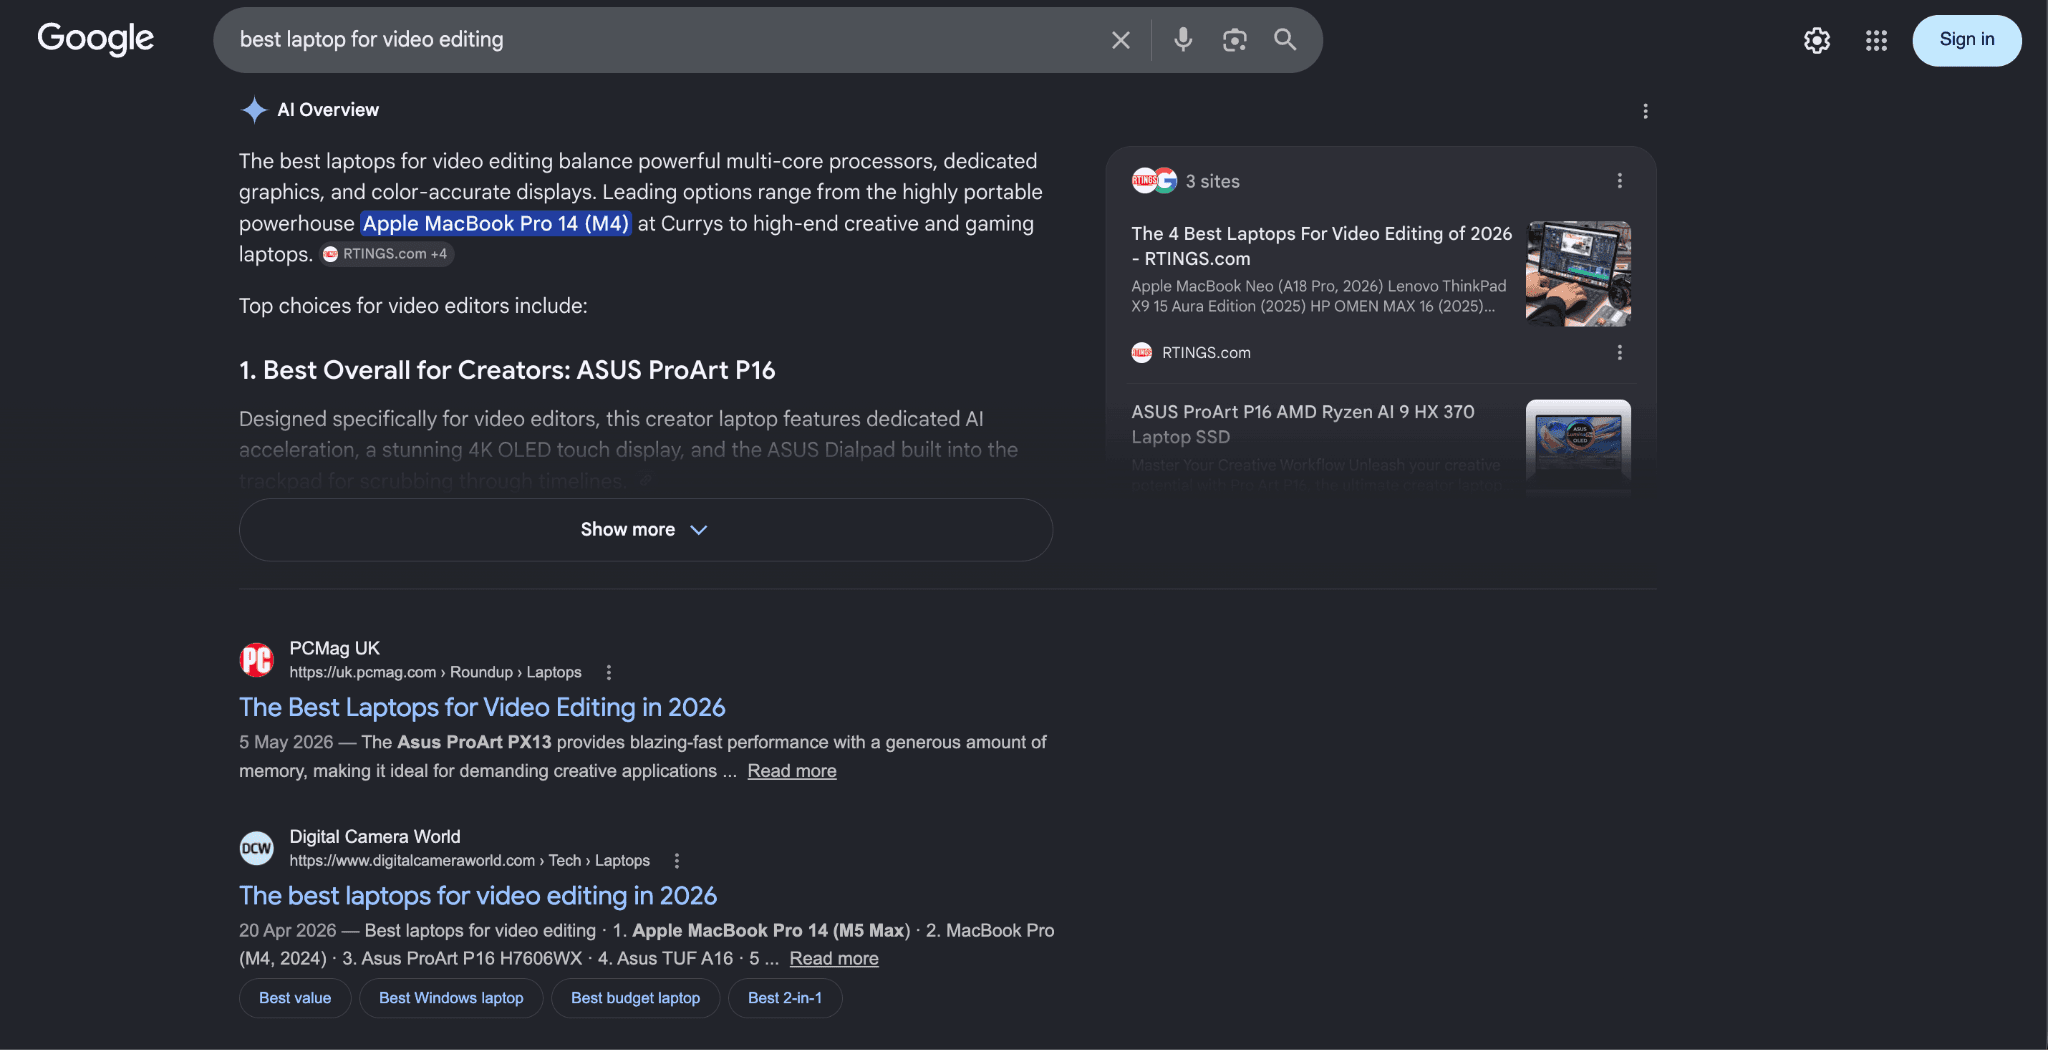Open More options for PCMag UK result
Screen dimensions: 2048x1050
coord(609,673)
